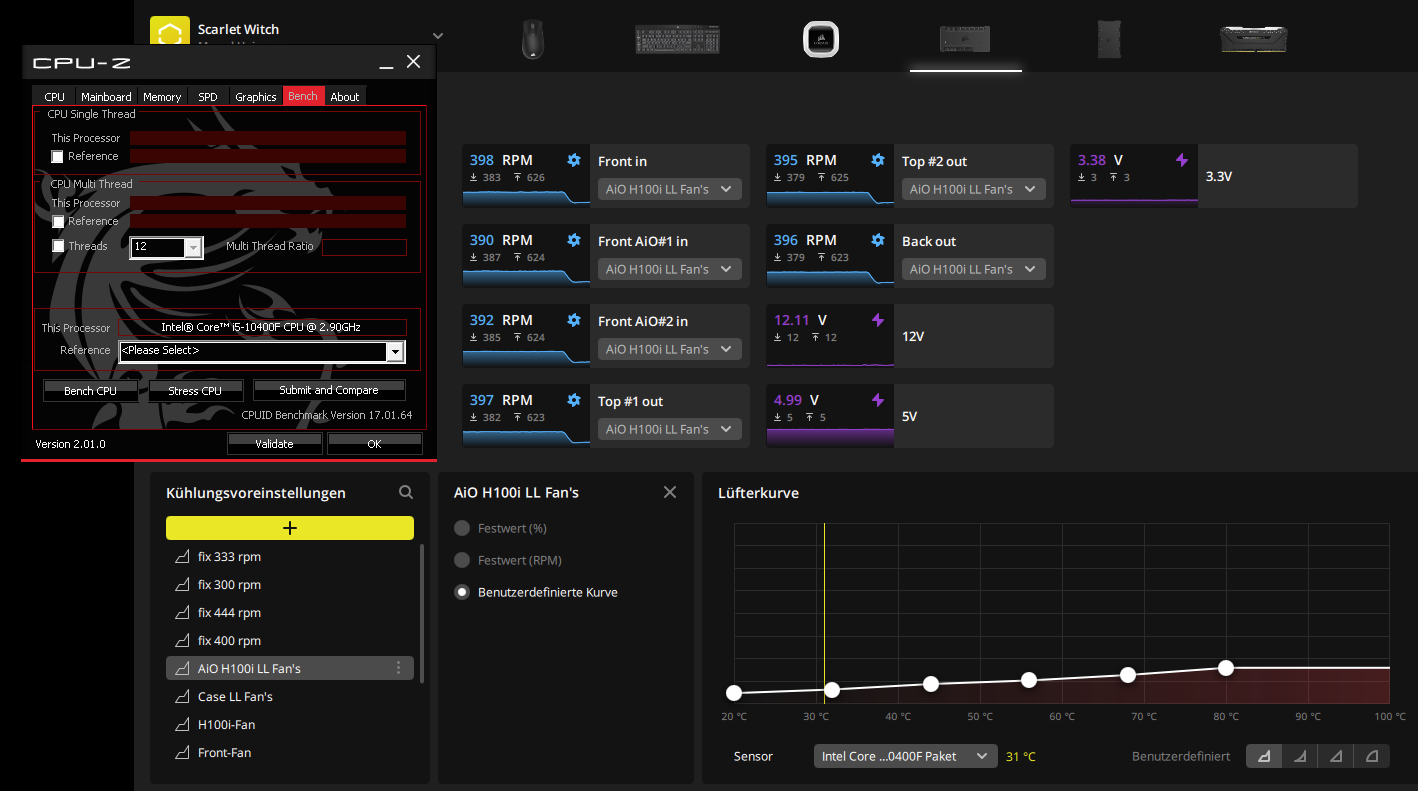Open the Top #1 out preset dropdown
This screenshot has height=791, width=1418.
coord(670,429)
